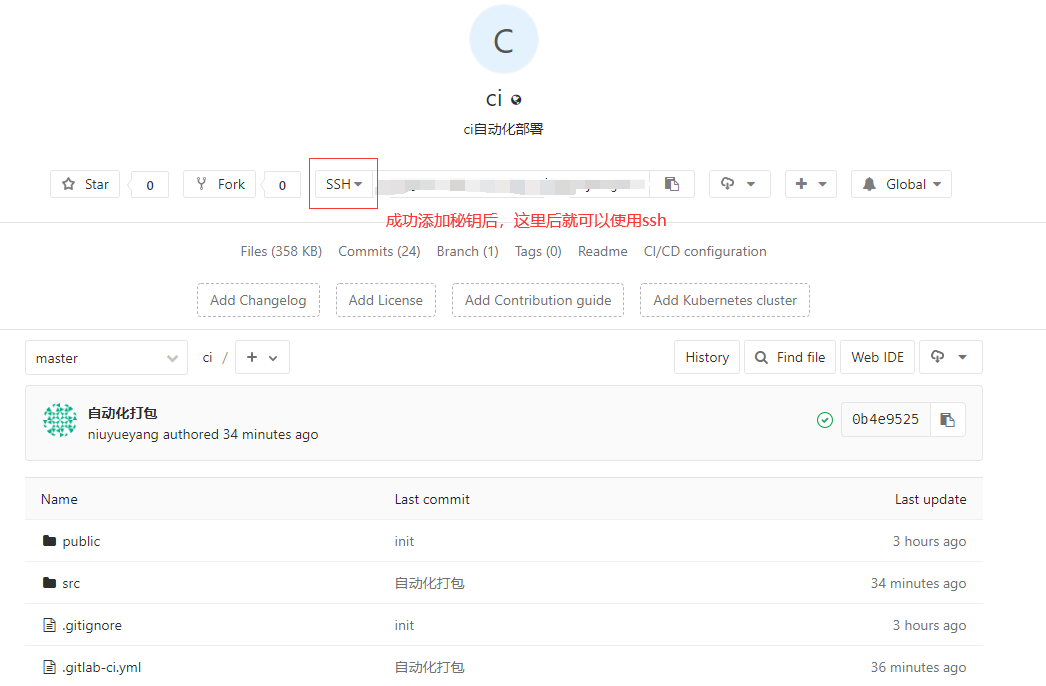The width and height of the screenshot is (1046, 686).
Task: Click the pipeline passed status icon
Action: click(825, 419)
